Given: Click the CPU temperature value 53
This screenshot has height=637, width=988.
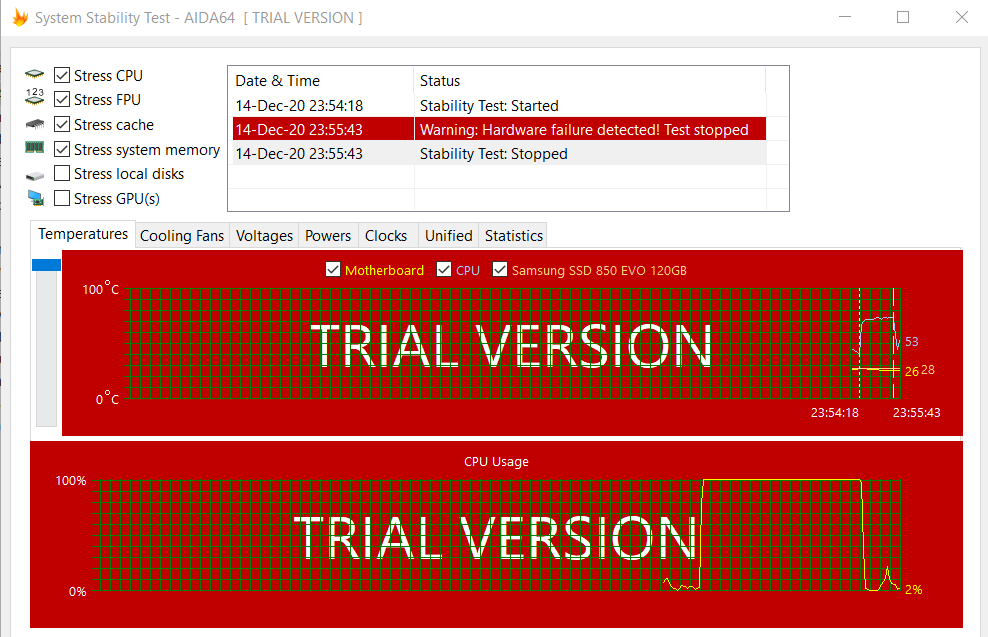Looking at the screenshot, I should [x=911, y=341].
